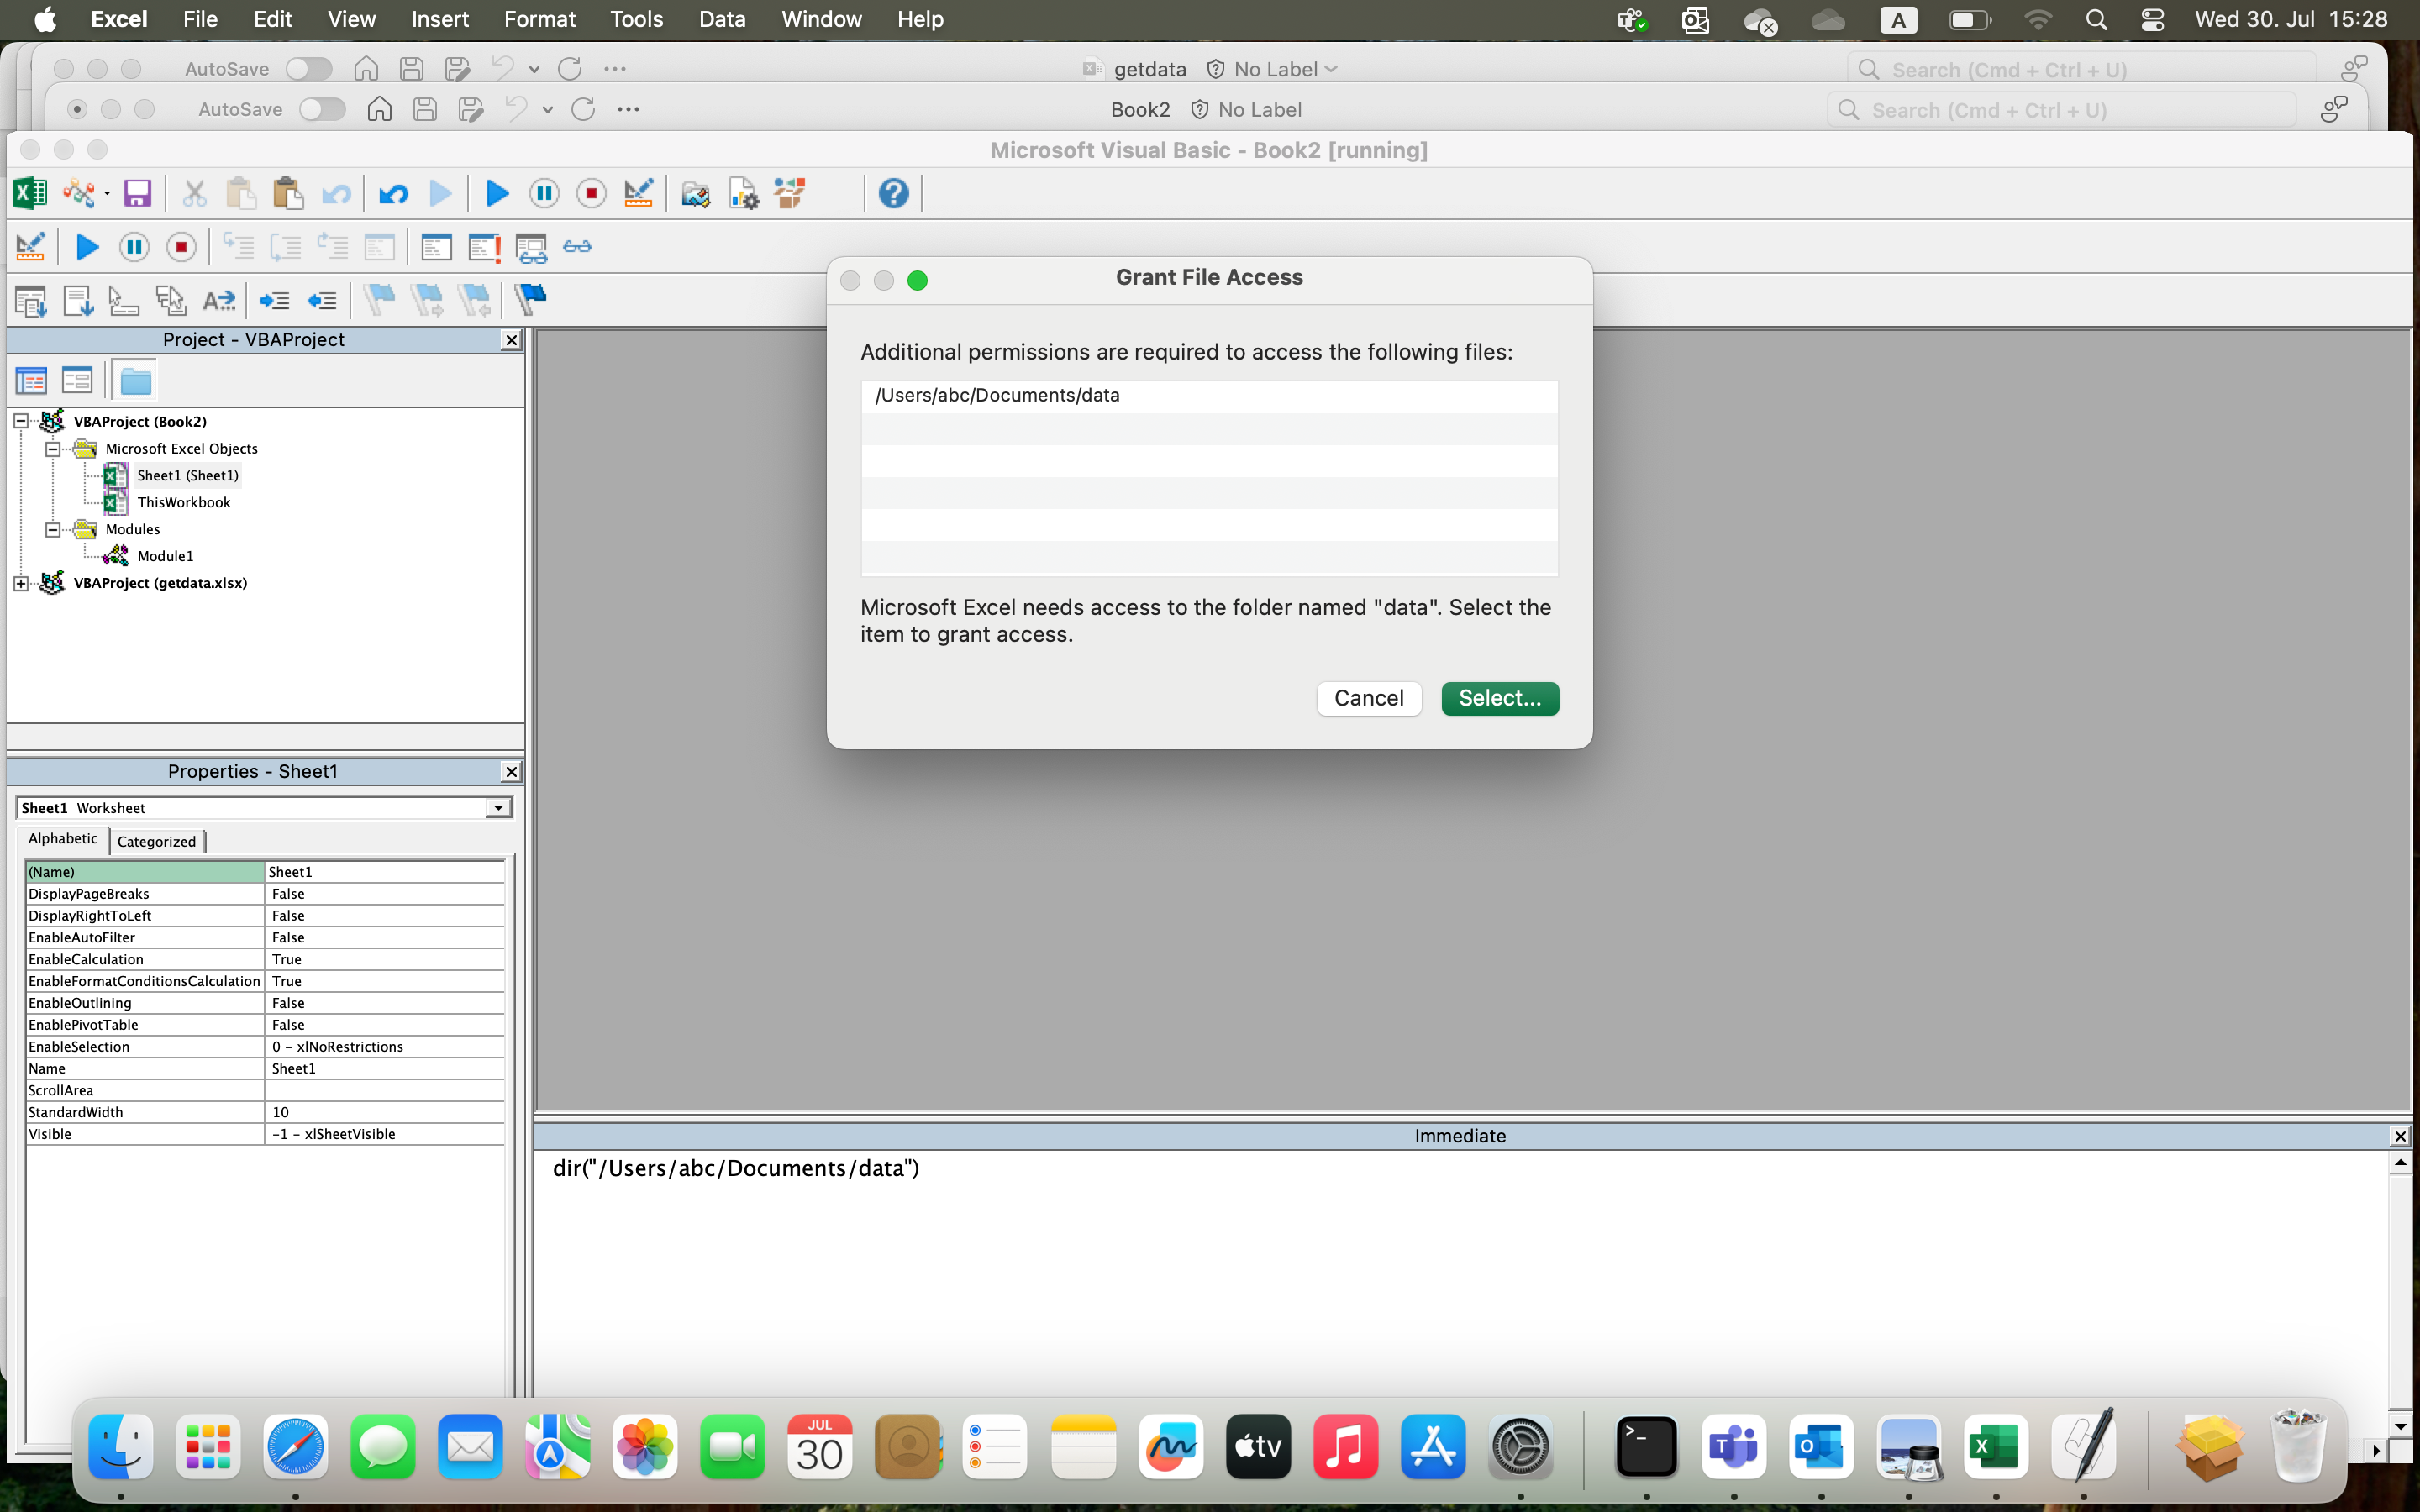Switch to Alphabetic properties tab
The height and width of the screenshot is (1512, 2420).
[x=62, y=839]
